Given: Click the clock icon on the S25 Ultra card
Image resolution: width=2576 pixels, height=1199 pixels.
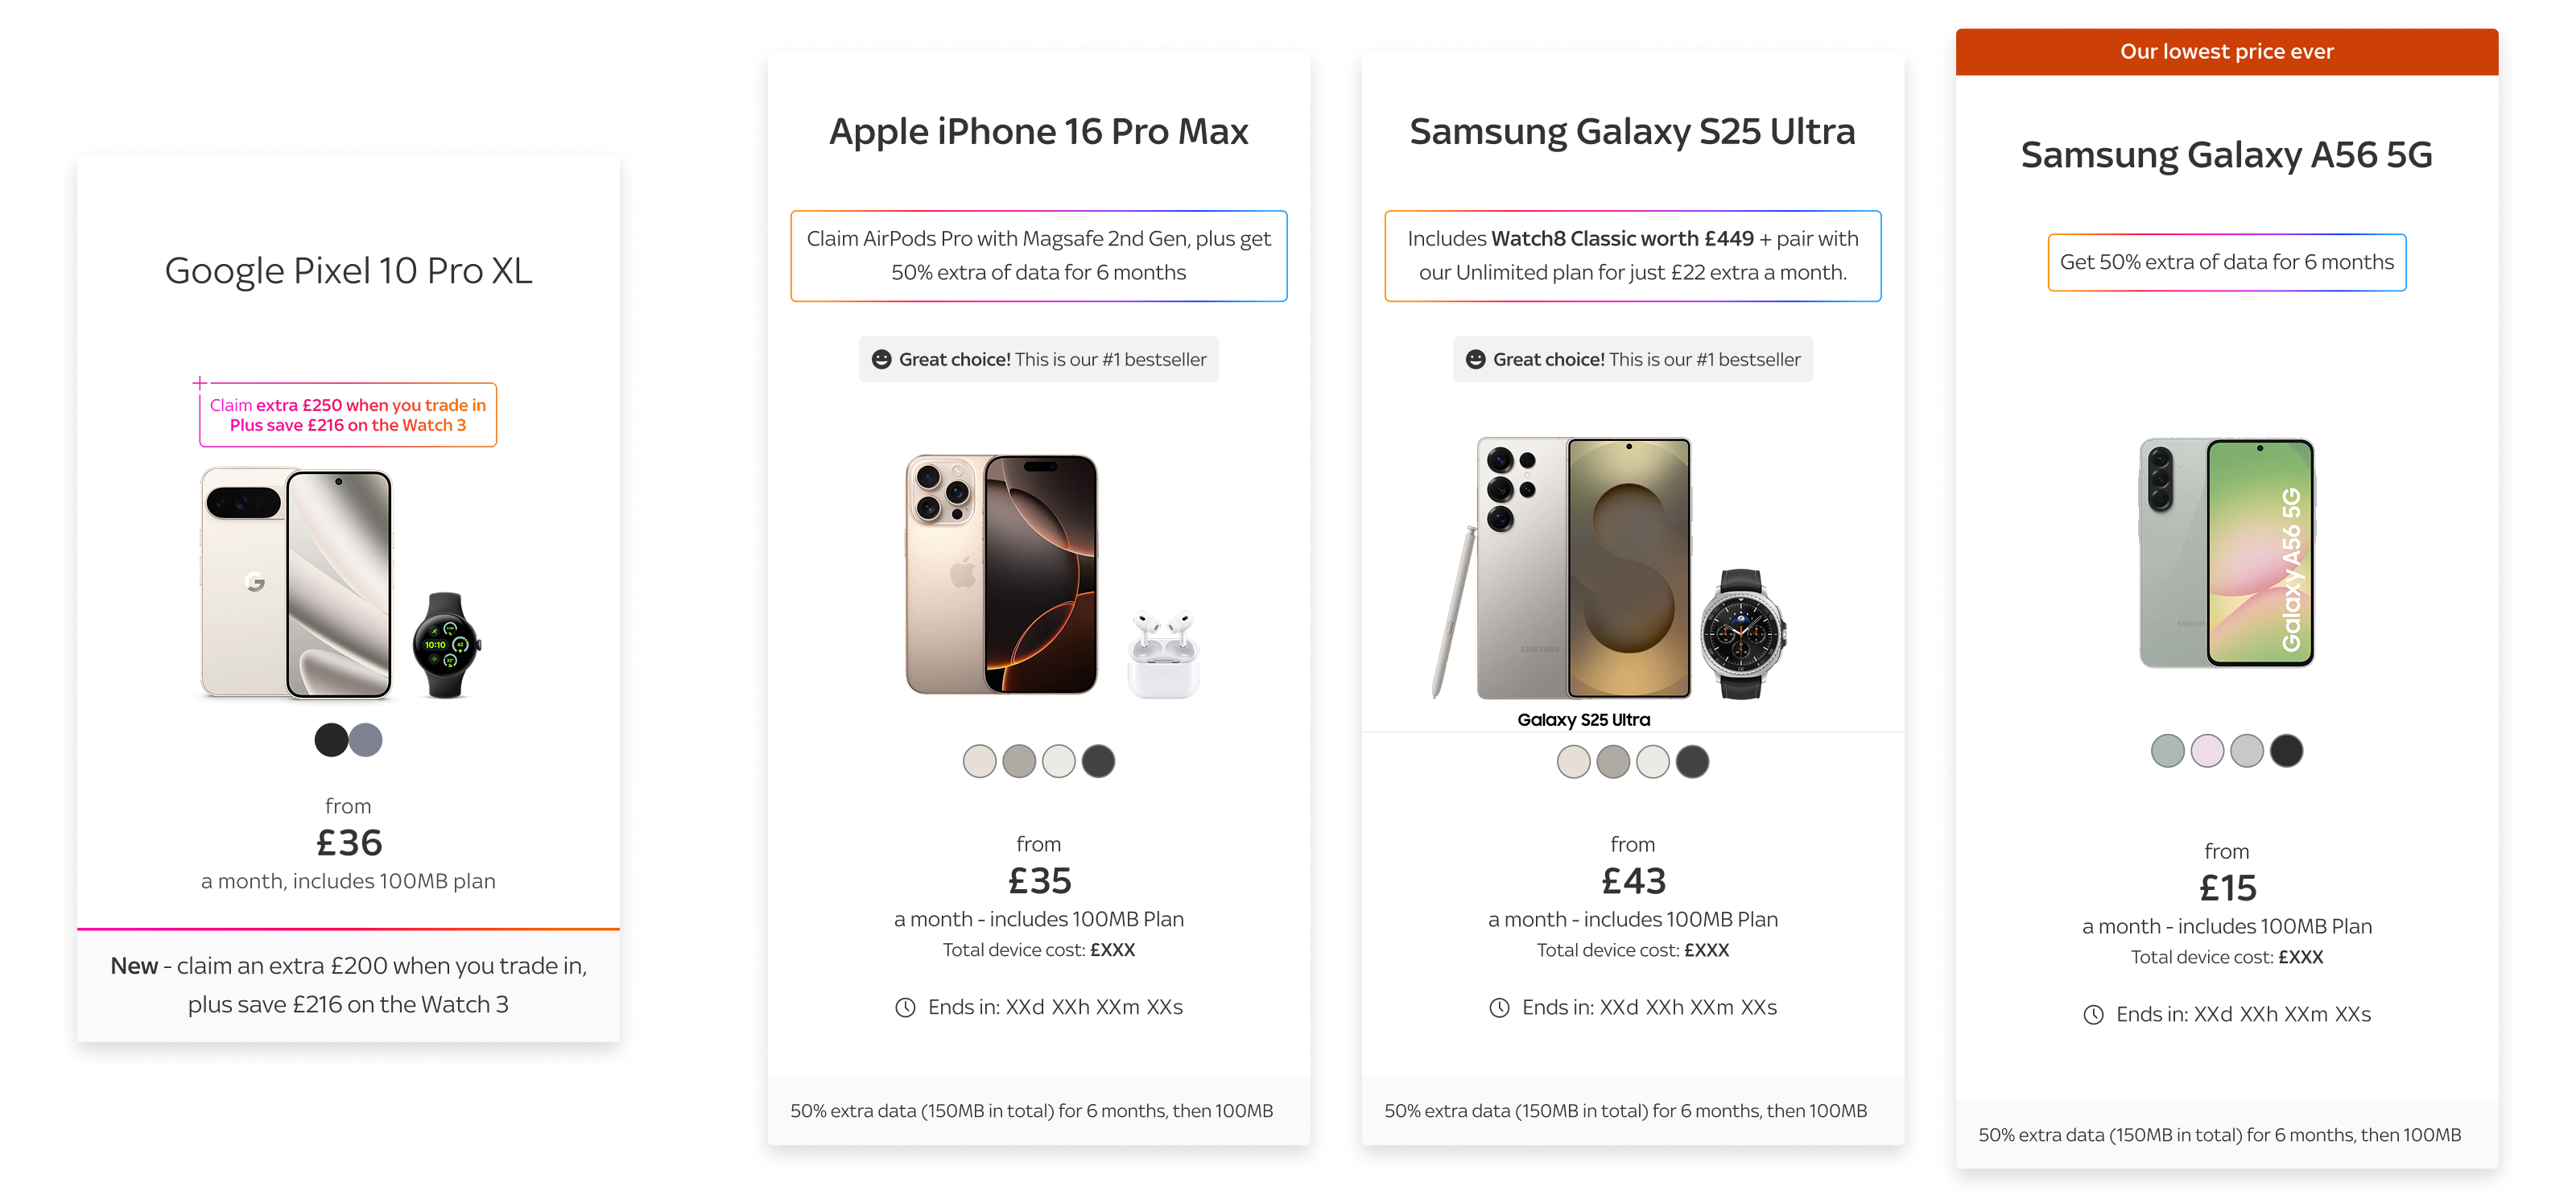Looking at the screenshot, I should 1499,1007.
